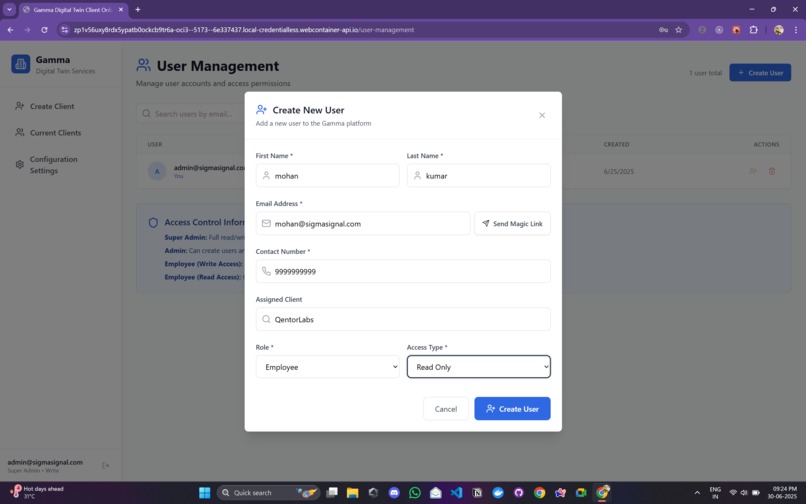Show hidden system tray icons chevron
This screenshot has height=504, width=806.
tap(697, 493)
